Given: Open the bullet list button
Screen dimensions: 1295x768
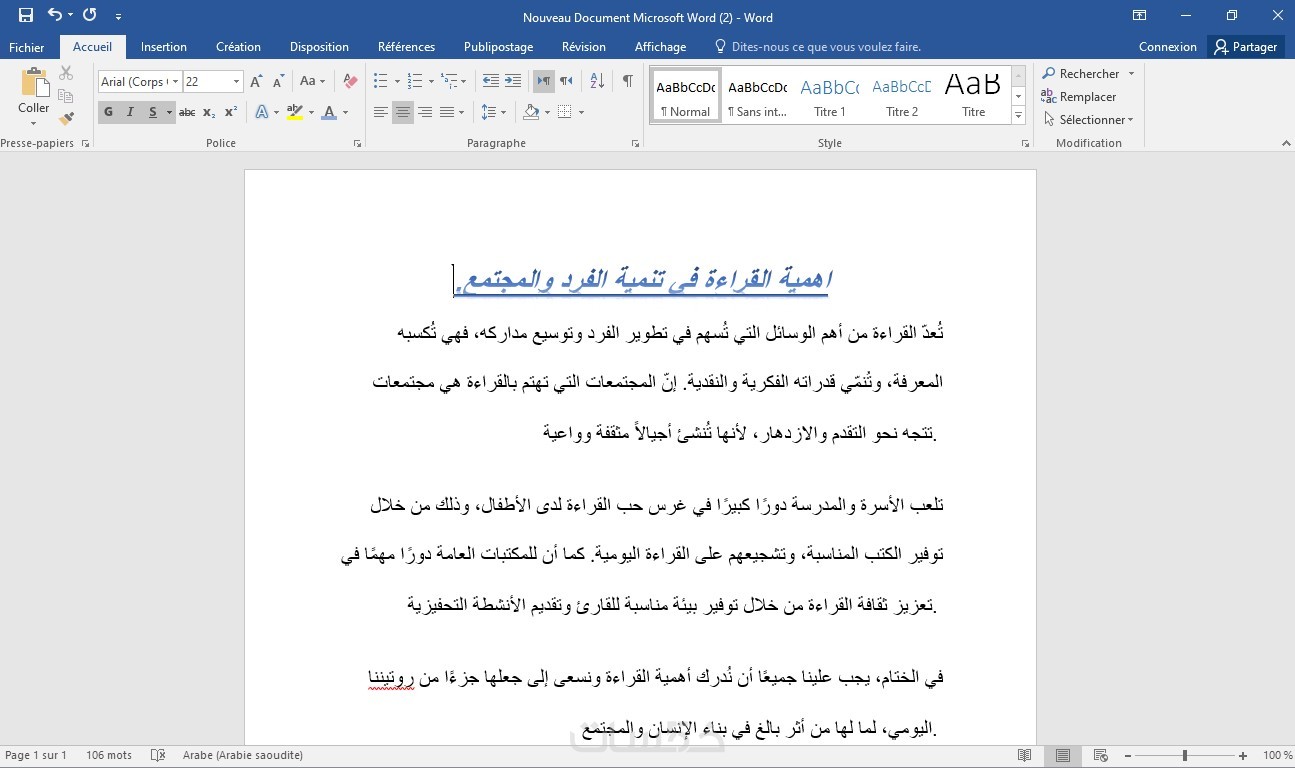Looking at the screenshot, I should pyautogui.click(x=380, y=81).
